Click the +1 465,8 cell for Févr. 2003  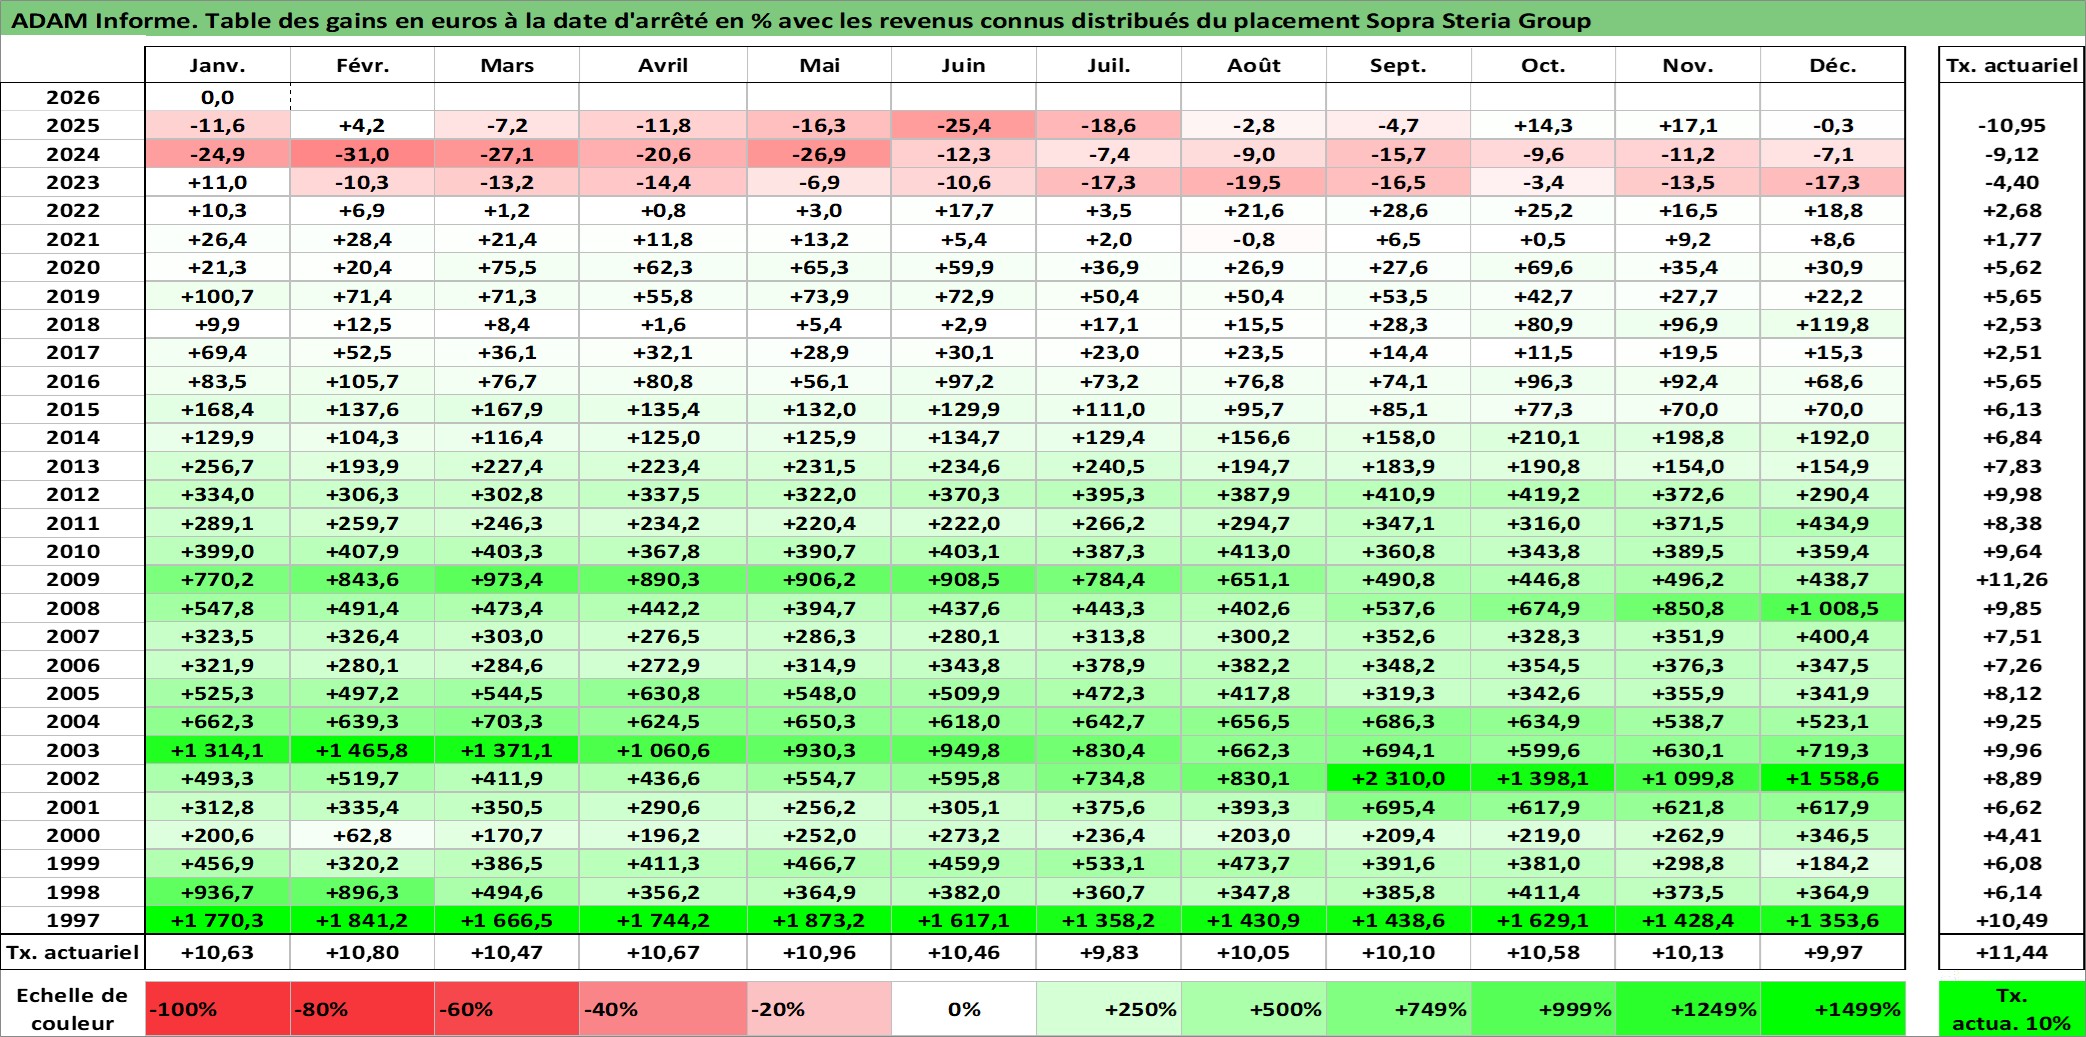(362, 750)
